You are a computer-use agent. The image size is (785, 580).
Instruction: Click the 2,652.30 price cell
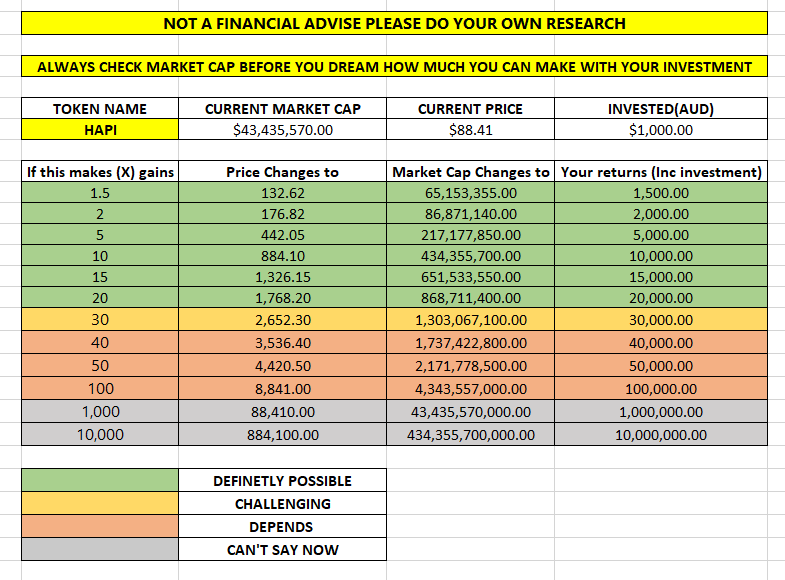point(282,319)
